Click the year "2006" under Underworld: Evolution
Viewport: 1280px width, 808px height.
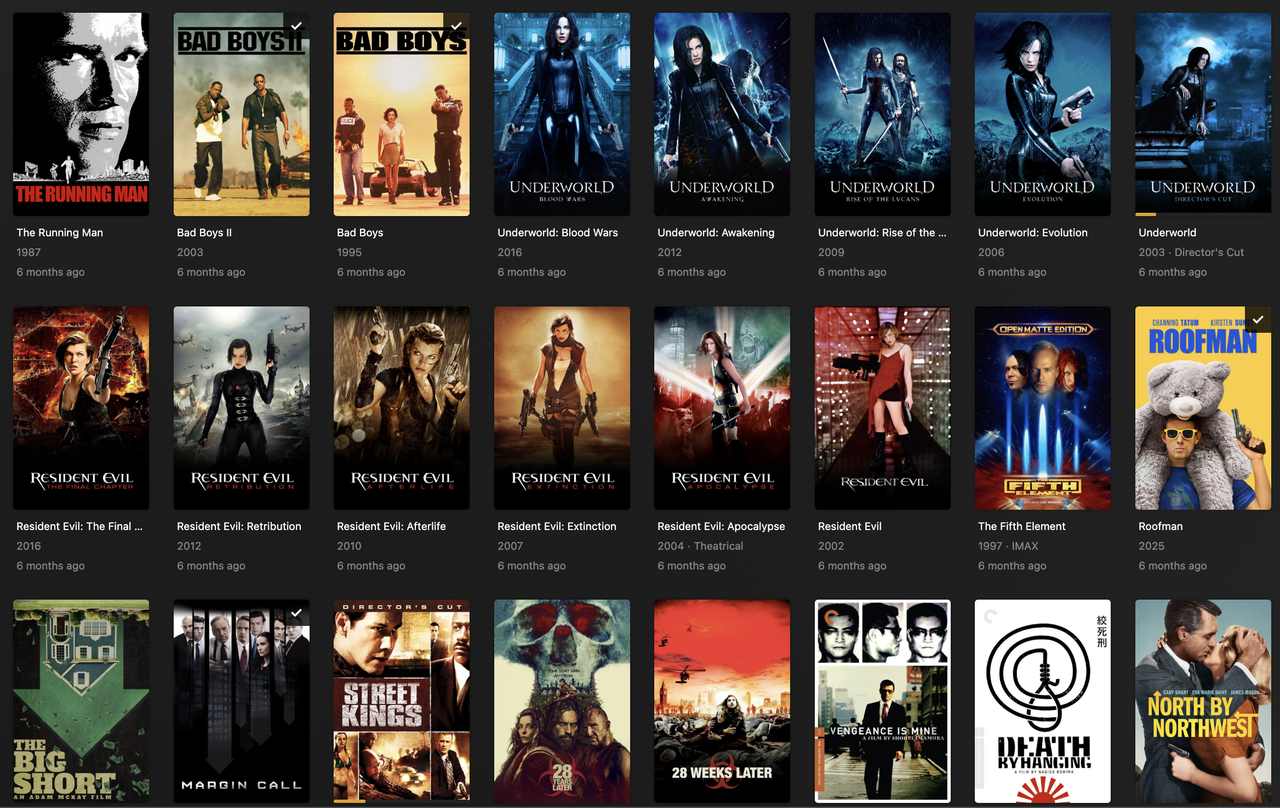991,253
